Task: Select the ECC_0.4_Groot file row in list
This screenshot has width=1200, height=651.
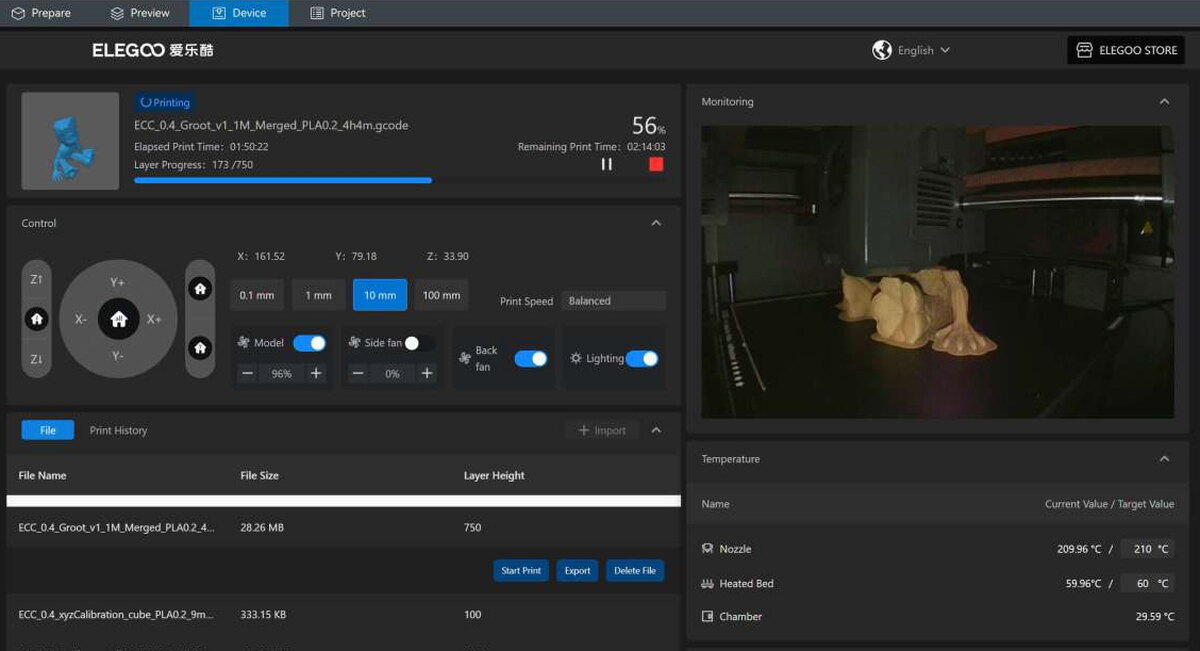Action: 343,527
